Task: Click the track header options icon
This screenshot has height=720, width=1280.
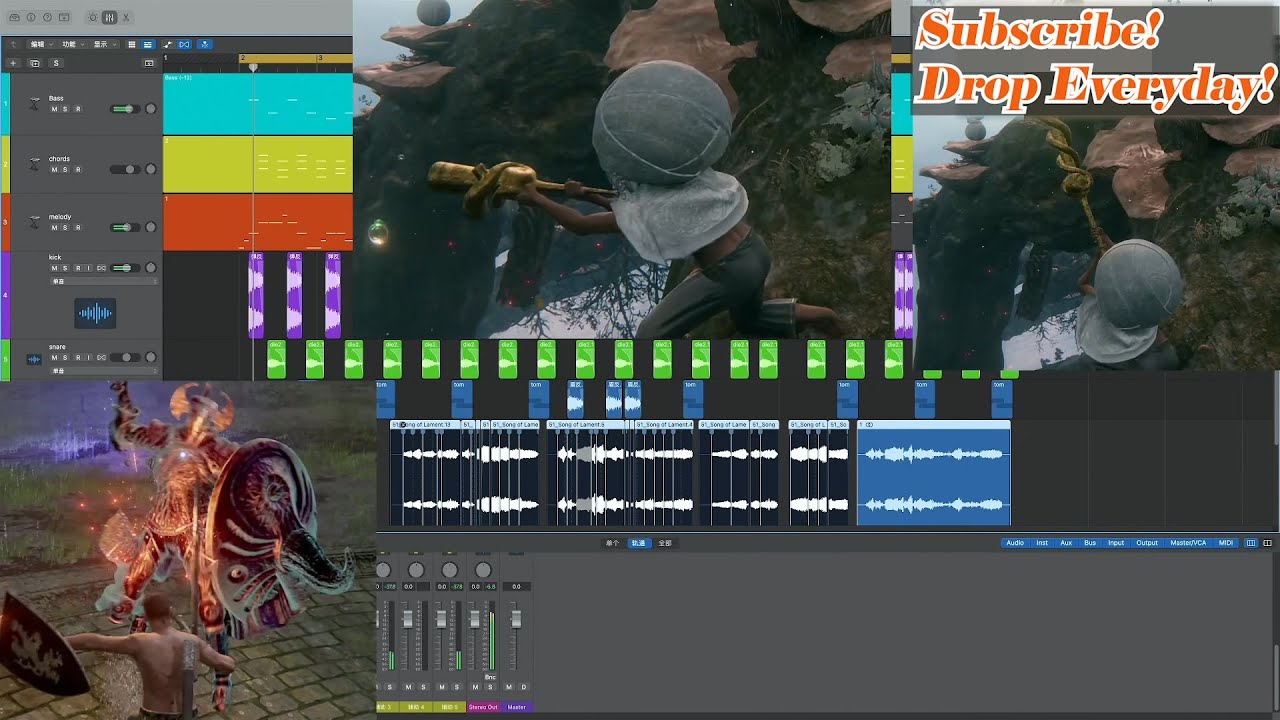Action: [x=149, y=63]
